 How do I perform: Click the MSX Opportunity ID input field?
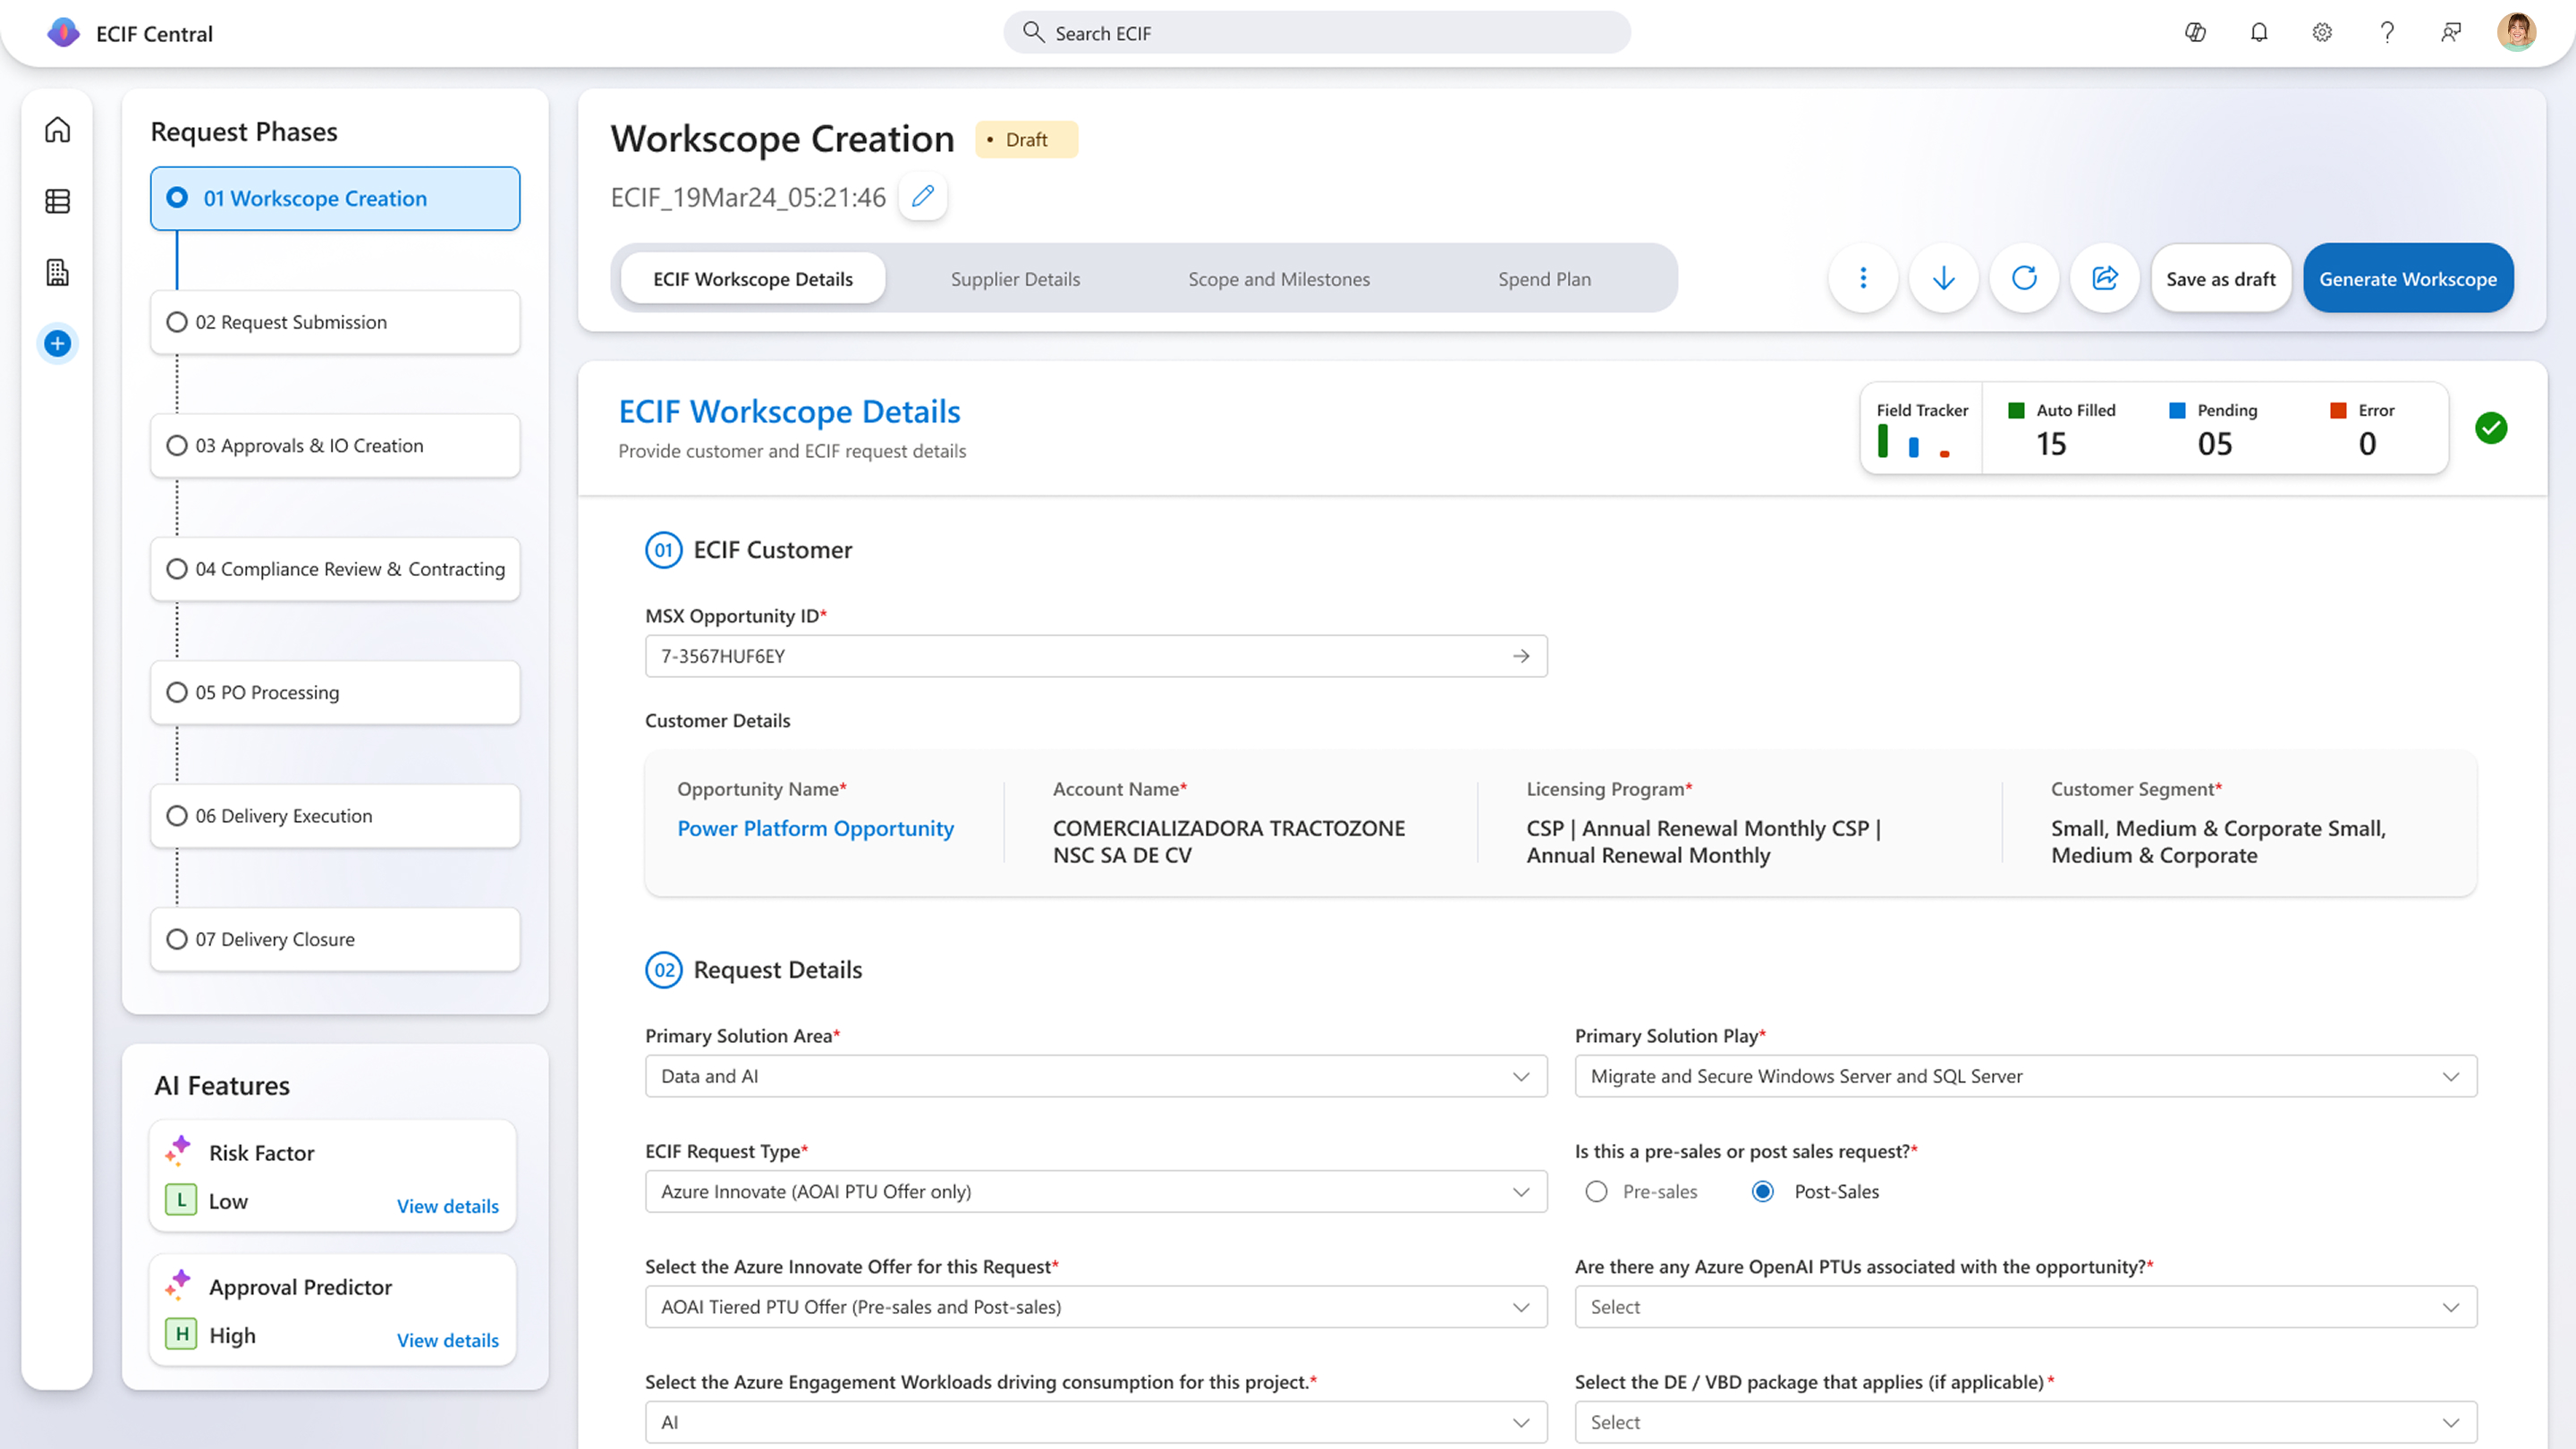1080,656
